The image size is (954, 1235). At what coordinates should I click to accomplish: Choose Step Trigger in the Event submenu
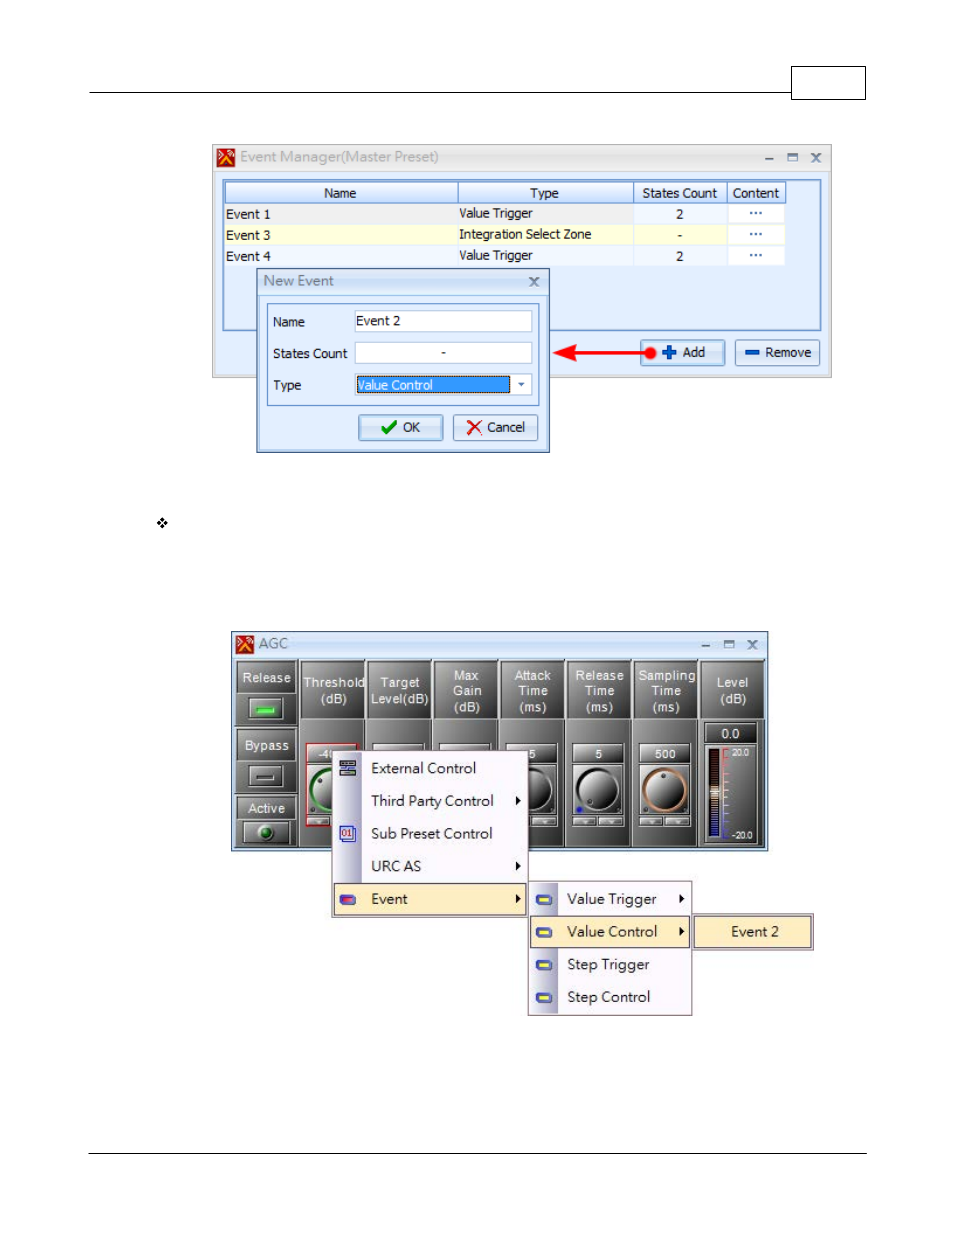(x=610, y=965)
